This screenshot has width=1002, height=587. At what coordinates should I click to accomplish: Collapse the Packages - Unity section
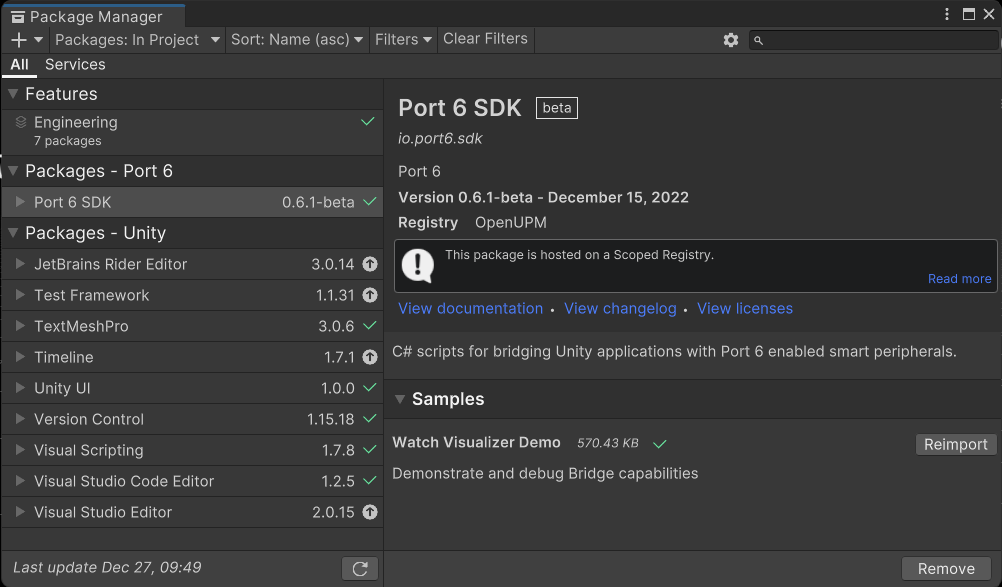13,233
